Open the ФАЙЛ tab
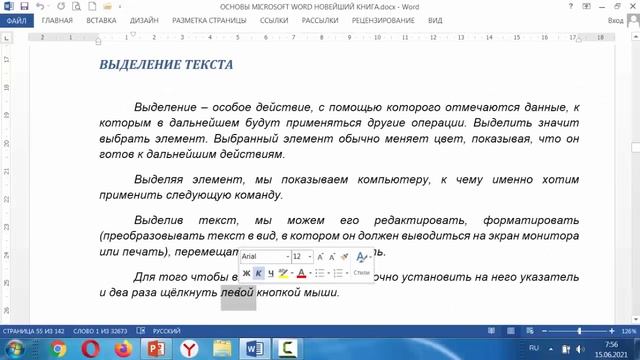640x360 pixels. [17, 20]
